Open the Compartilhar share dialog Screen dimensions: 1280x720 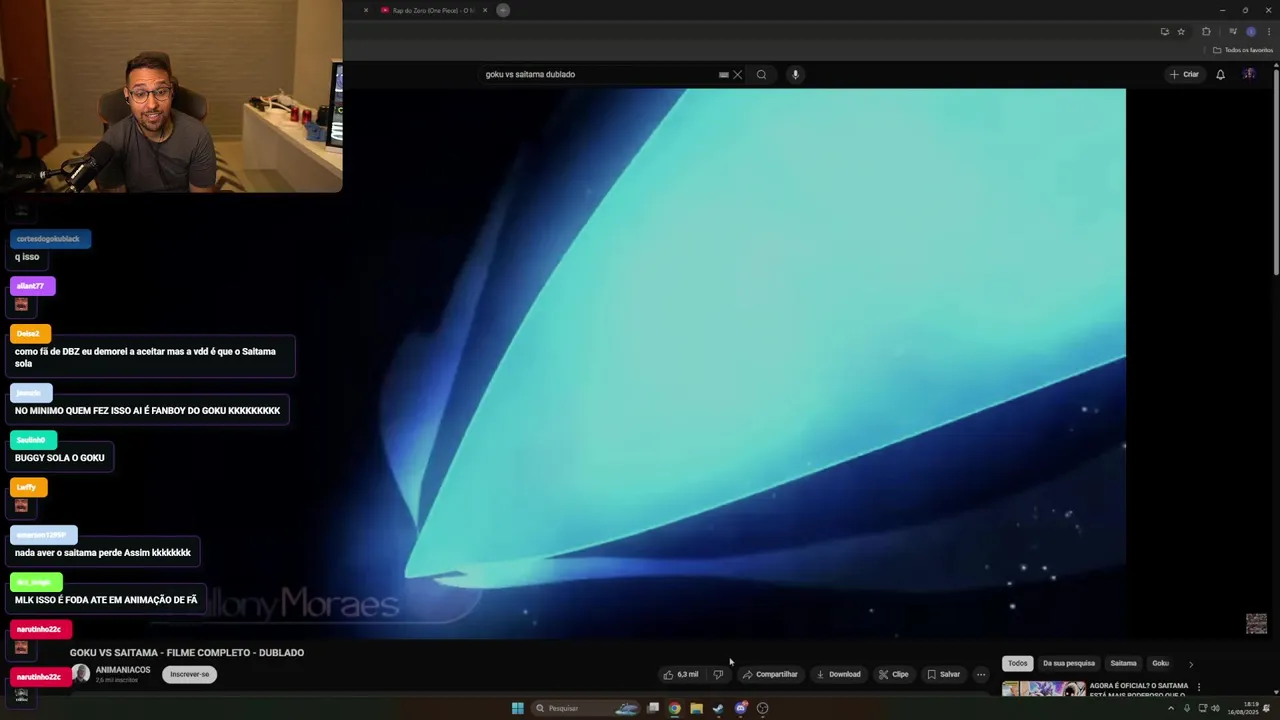point(770,674)
